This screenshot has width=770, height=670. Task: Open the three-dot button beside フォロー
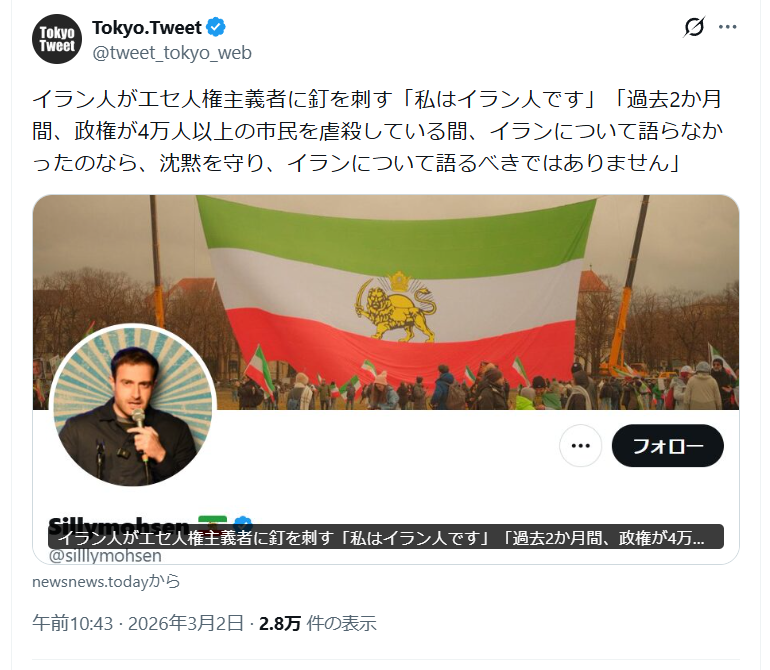click(x=580, y=446)
